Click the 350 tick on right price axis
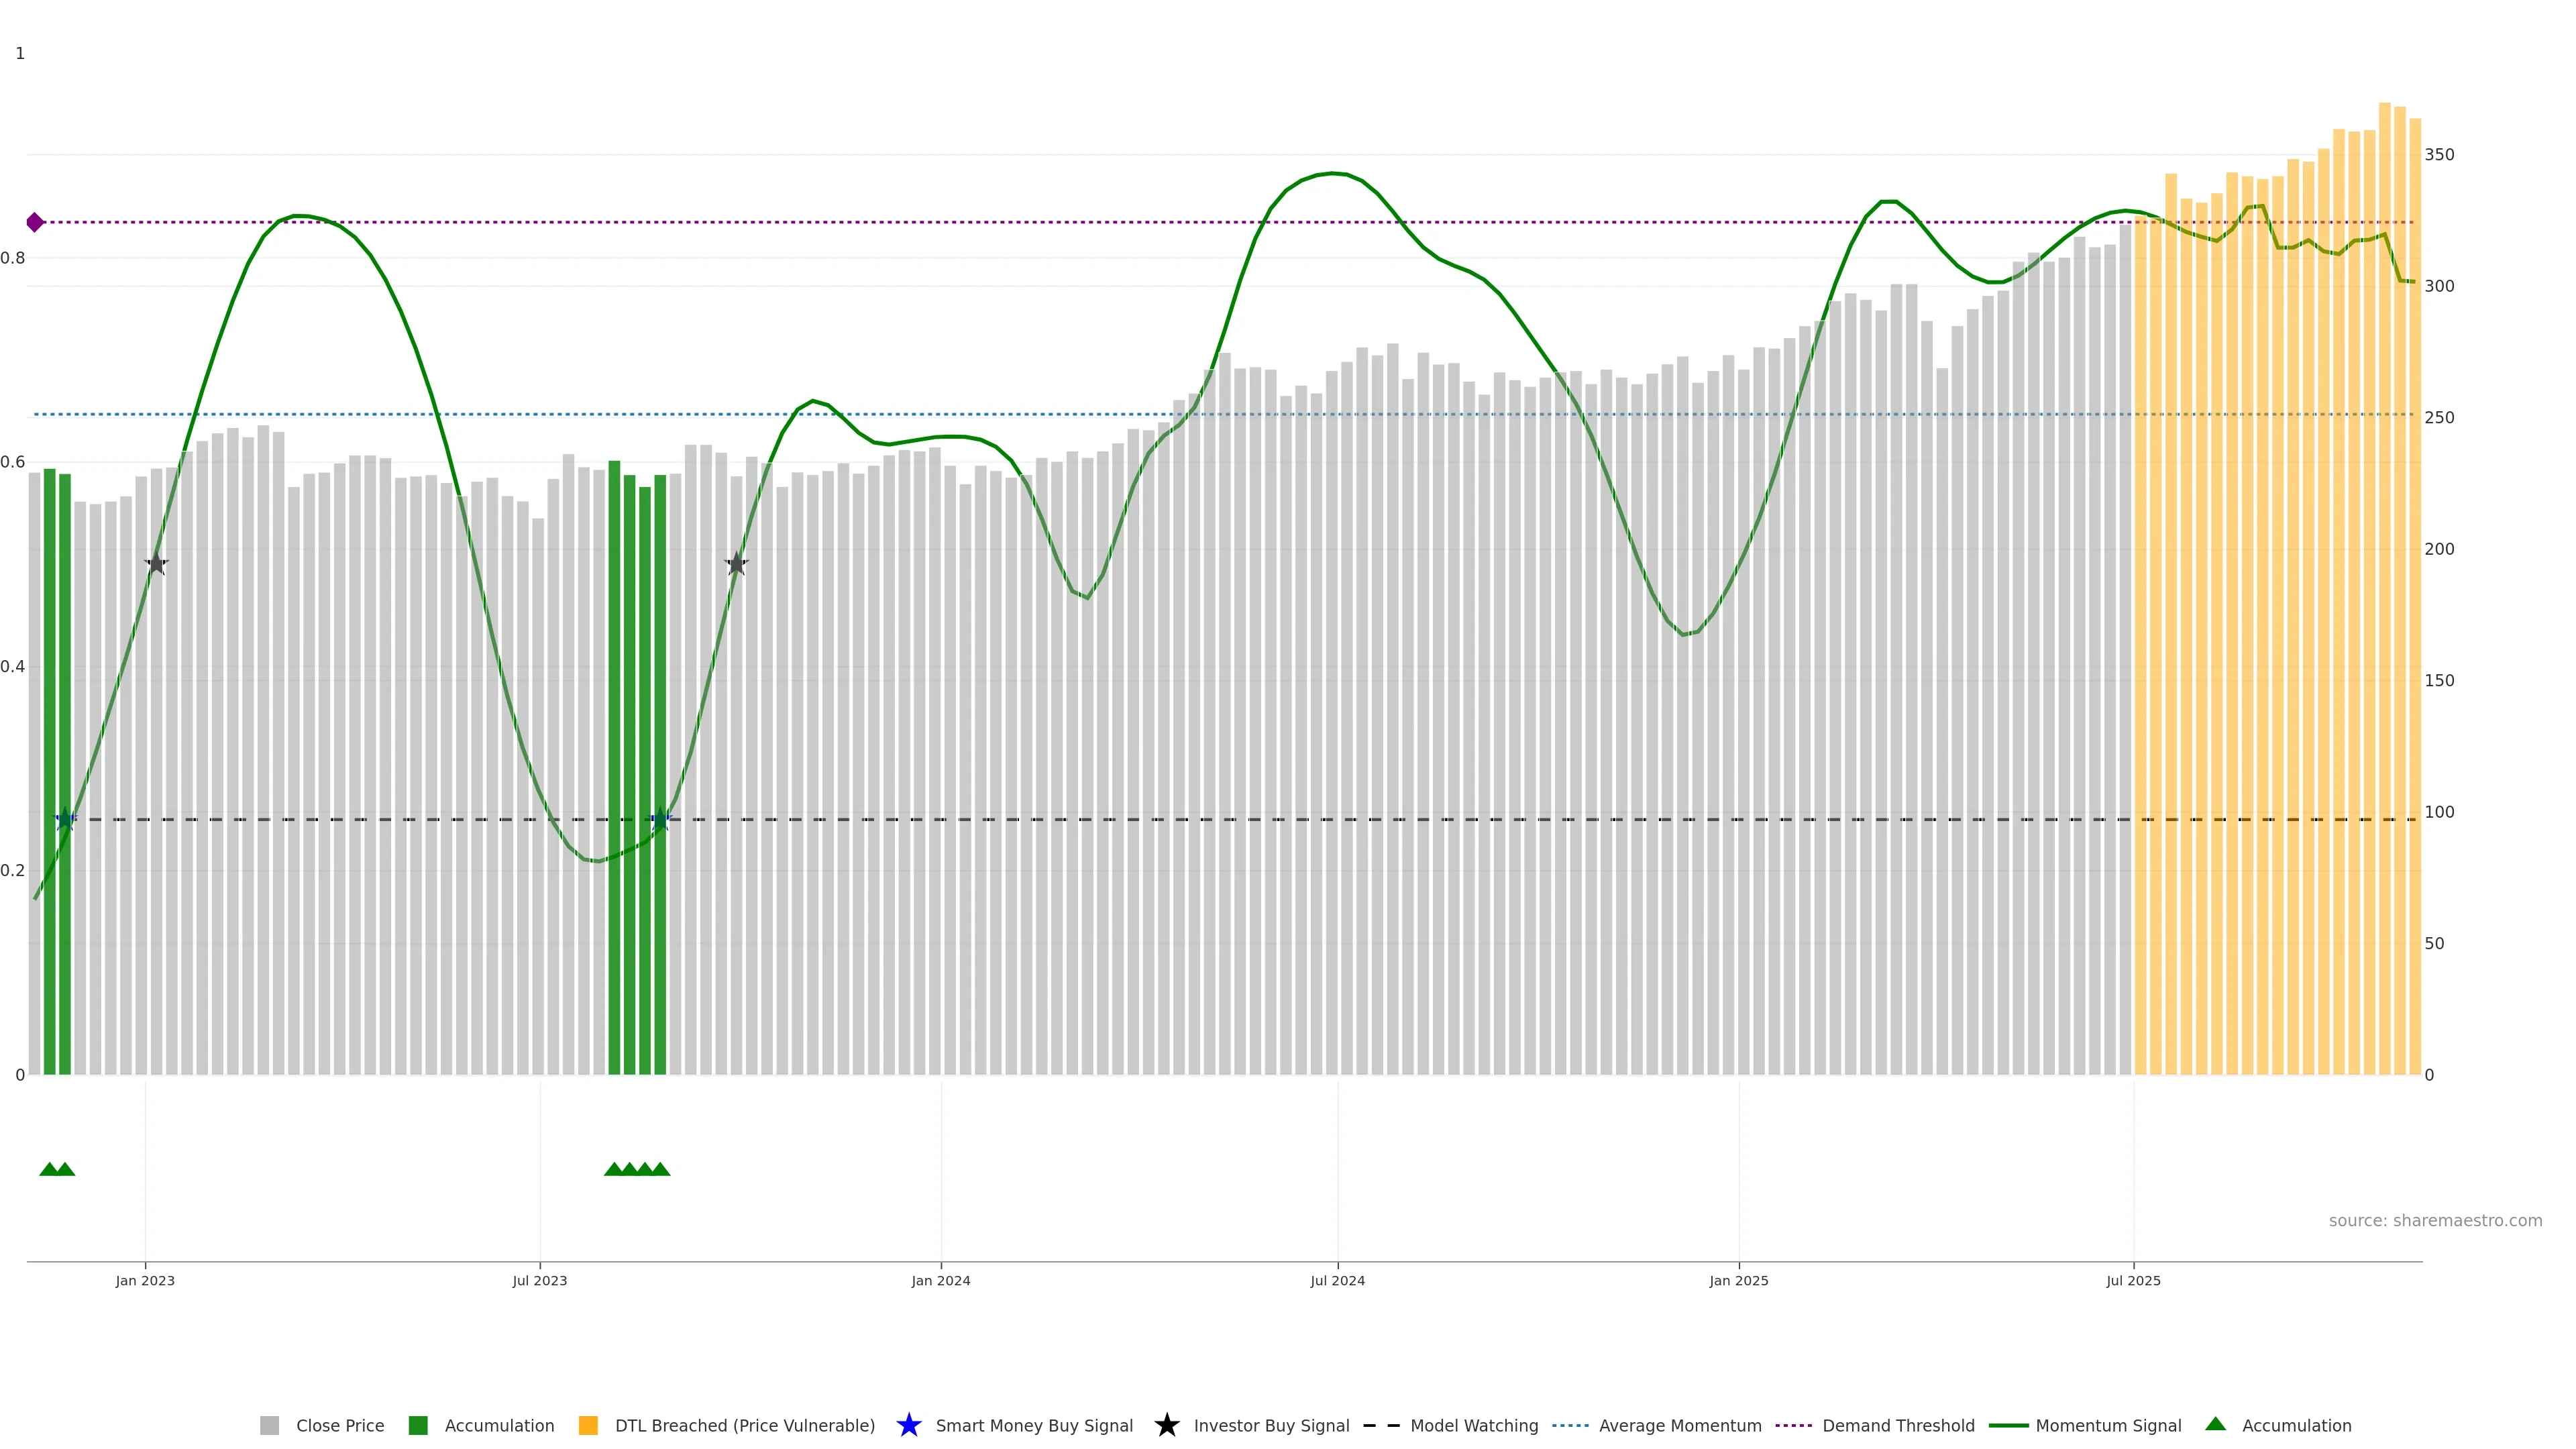2576x1449 pixels. click(x=2439, y=155)
